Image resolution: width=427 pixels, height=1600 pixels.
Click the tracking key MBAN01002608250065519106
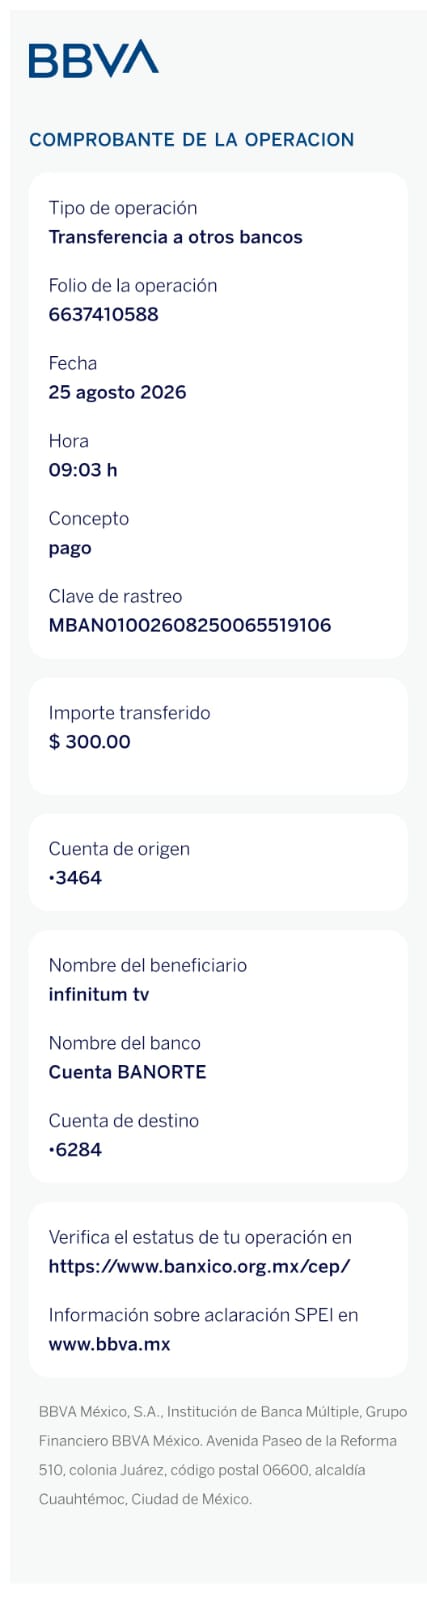tap(190, 625)
